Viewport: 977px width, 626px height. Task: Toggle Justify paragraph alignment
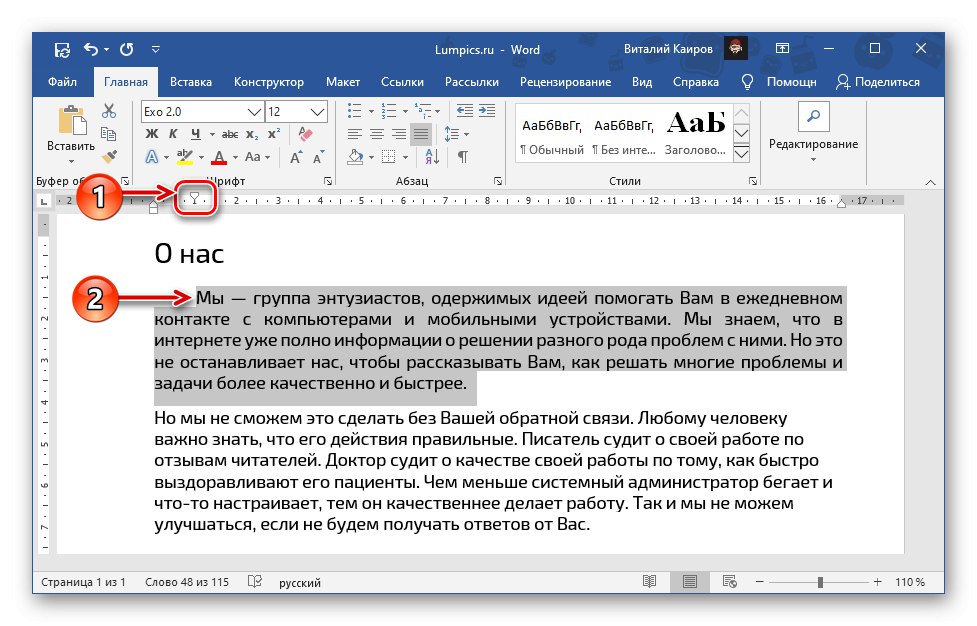pos(420,134)
